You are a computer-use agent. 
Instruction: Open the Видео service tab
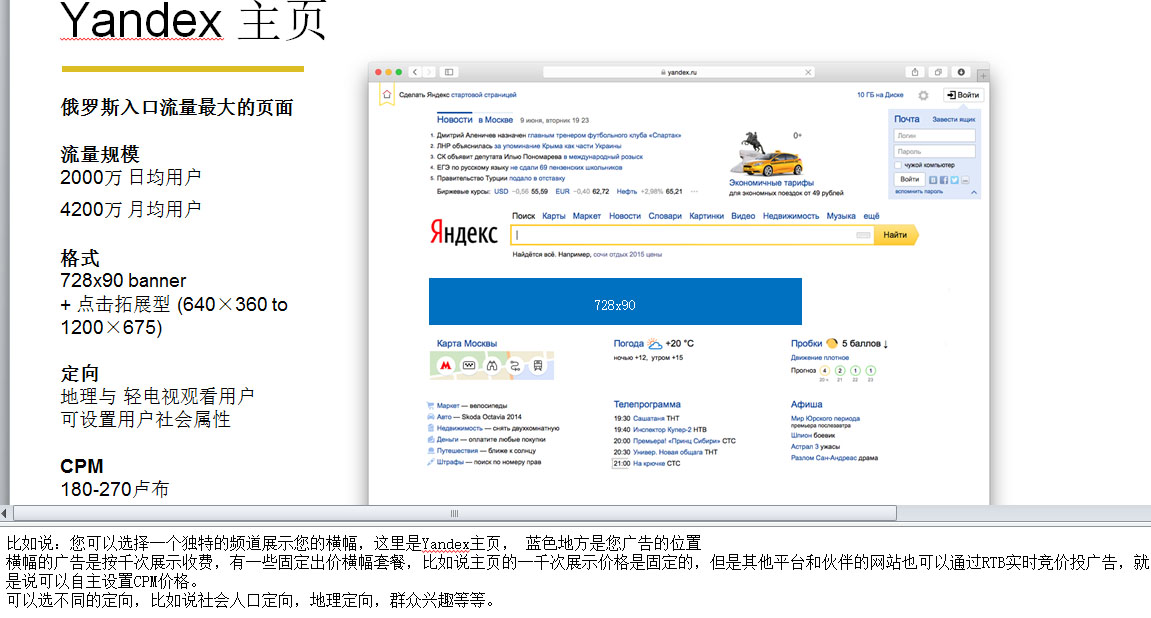point(743,216)
